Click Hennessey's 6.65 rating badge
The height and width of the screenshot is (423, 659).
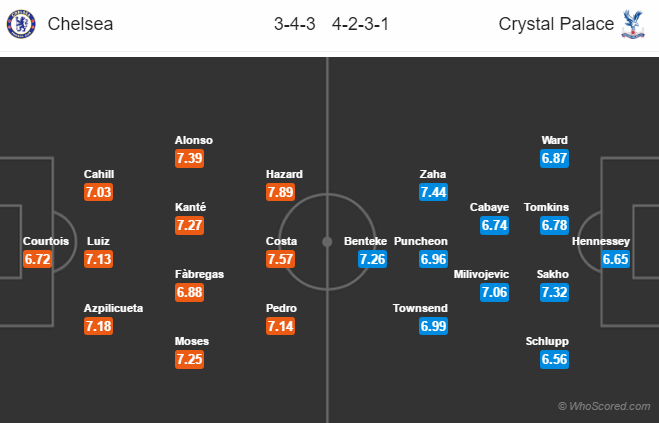tap(616, 259)
